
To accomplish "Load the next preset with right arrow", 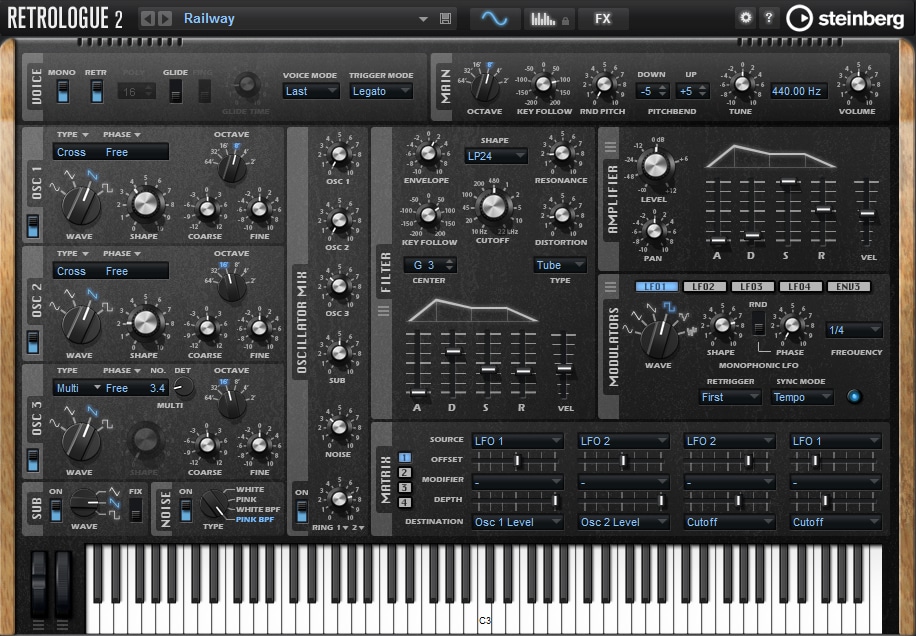I will tap(164, 18).
